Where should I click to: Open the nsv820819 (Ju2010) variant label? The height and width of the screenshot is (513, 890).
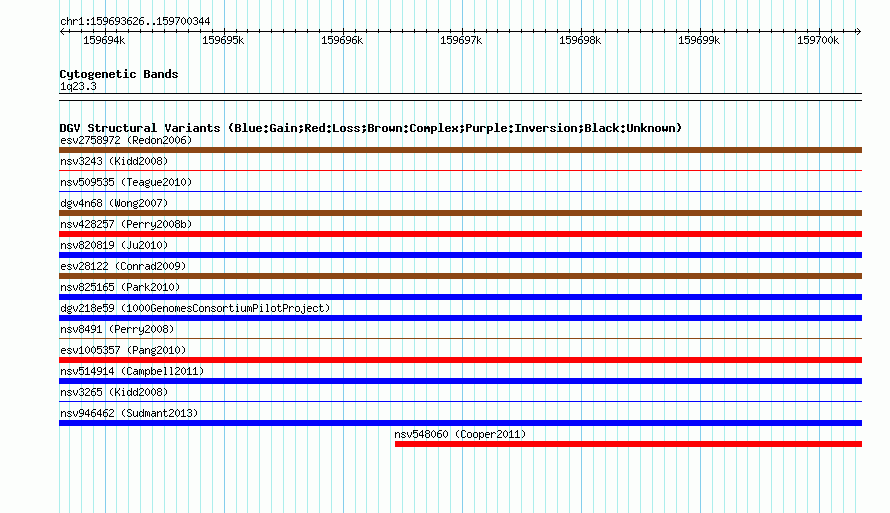pyautogui.click(x=114, y=245)
